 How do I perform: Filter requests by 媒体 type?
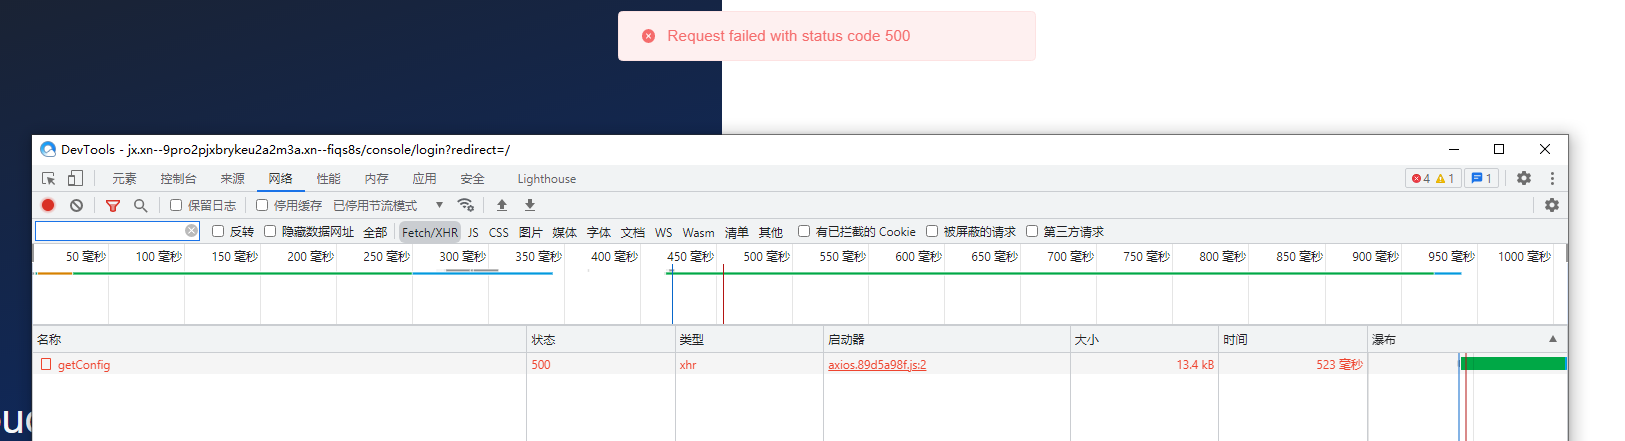point(565,232)
